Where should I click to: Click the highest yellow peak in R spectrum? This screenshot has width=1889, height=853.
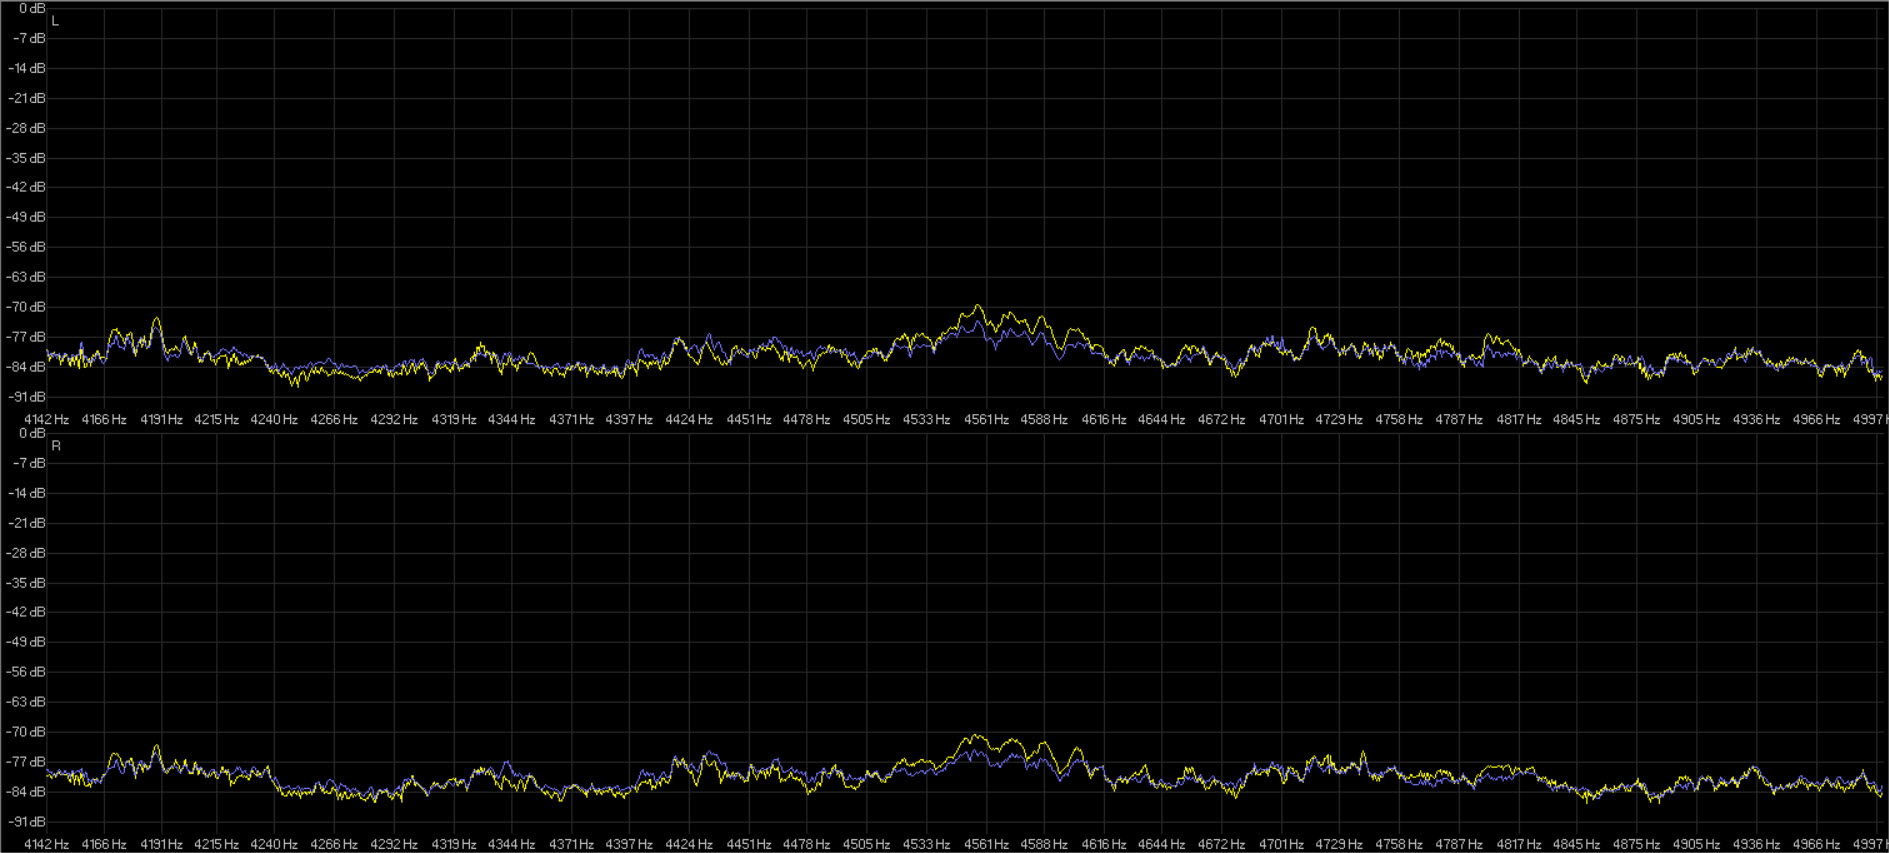coord(975,736)
